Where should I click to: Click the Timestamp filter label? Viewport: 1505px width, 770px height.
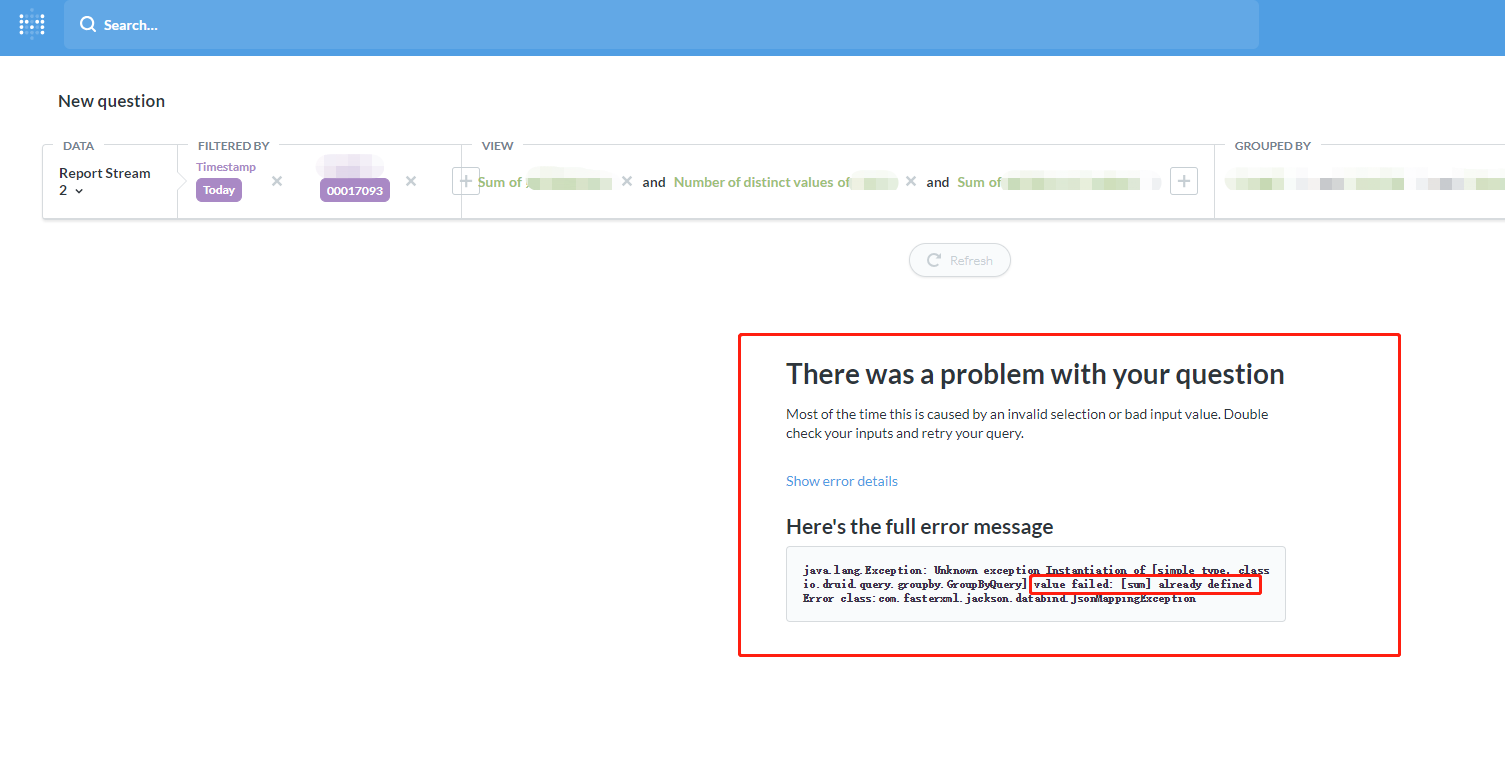(x=226, y=167)
